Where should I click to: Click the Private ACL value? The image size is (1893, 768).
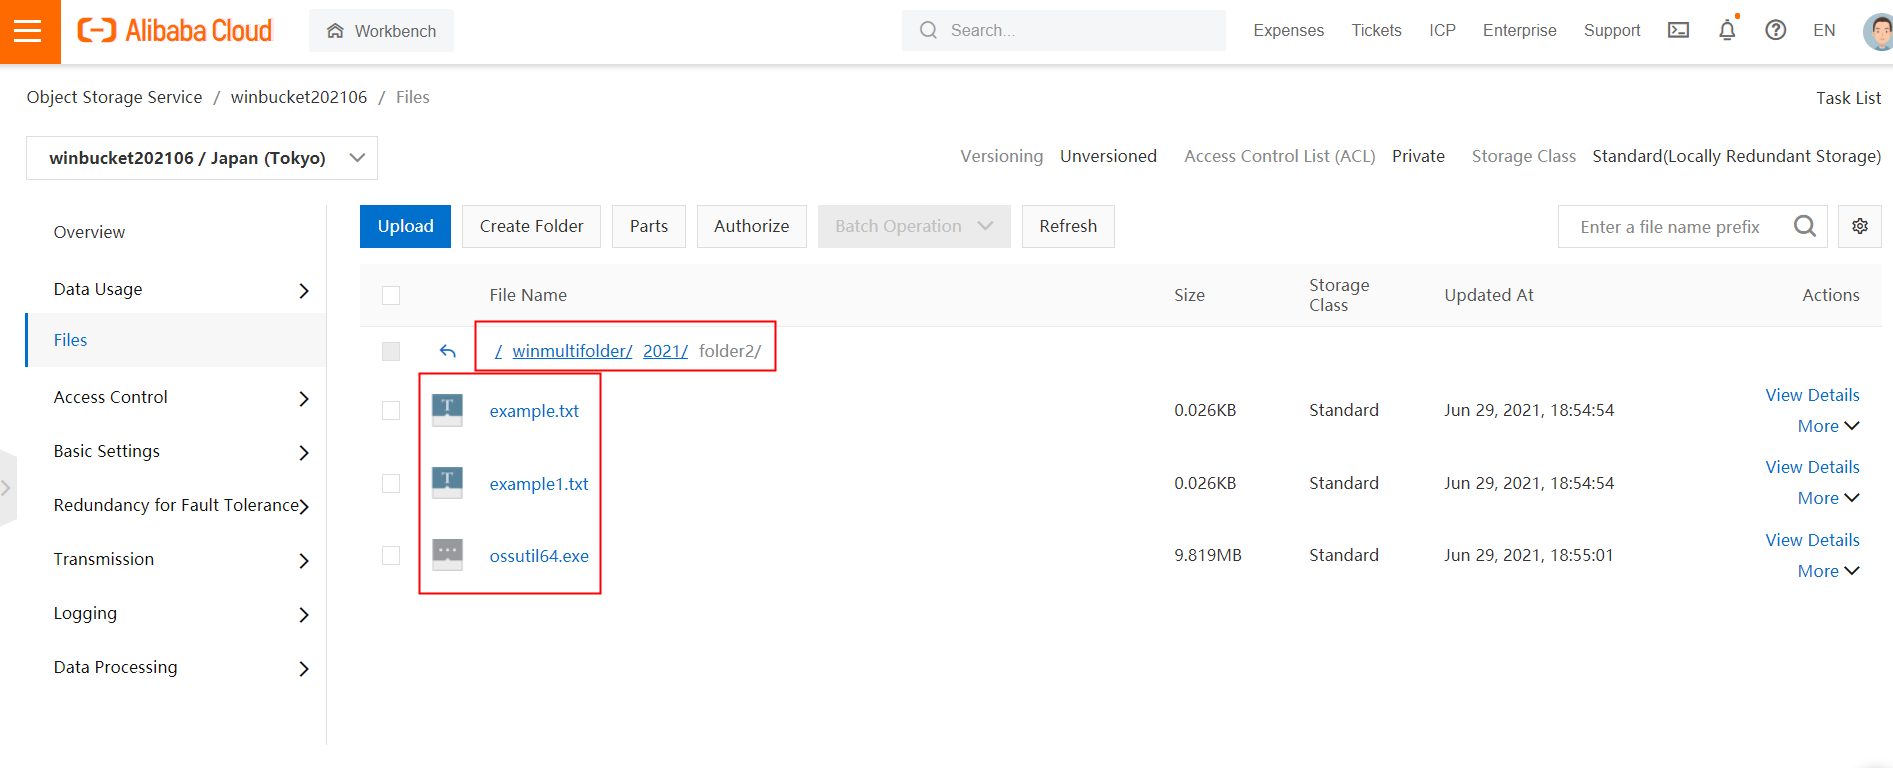point(1418,156)
